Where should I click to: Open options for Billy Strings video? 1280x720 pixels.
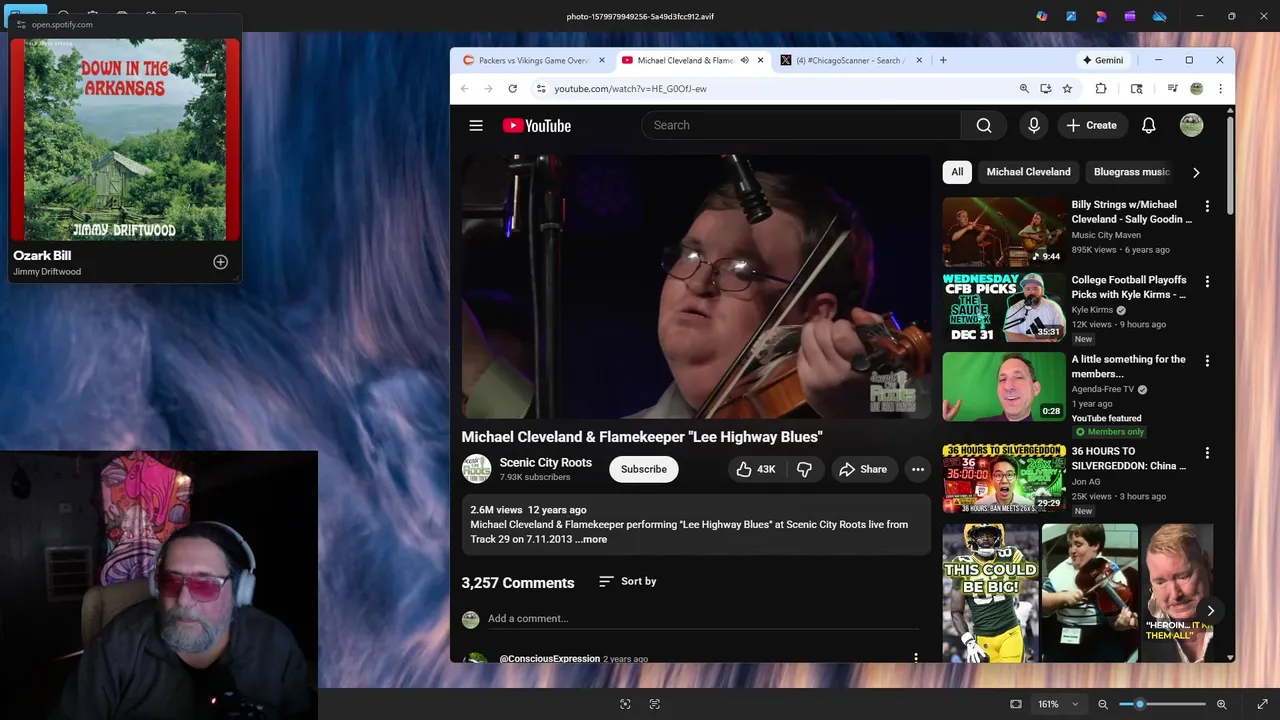click(1207, 206)
